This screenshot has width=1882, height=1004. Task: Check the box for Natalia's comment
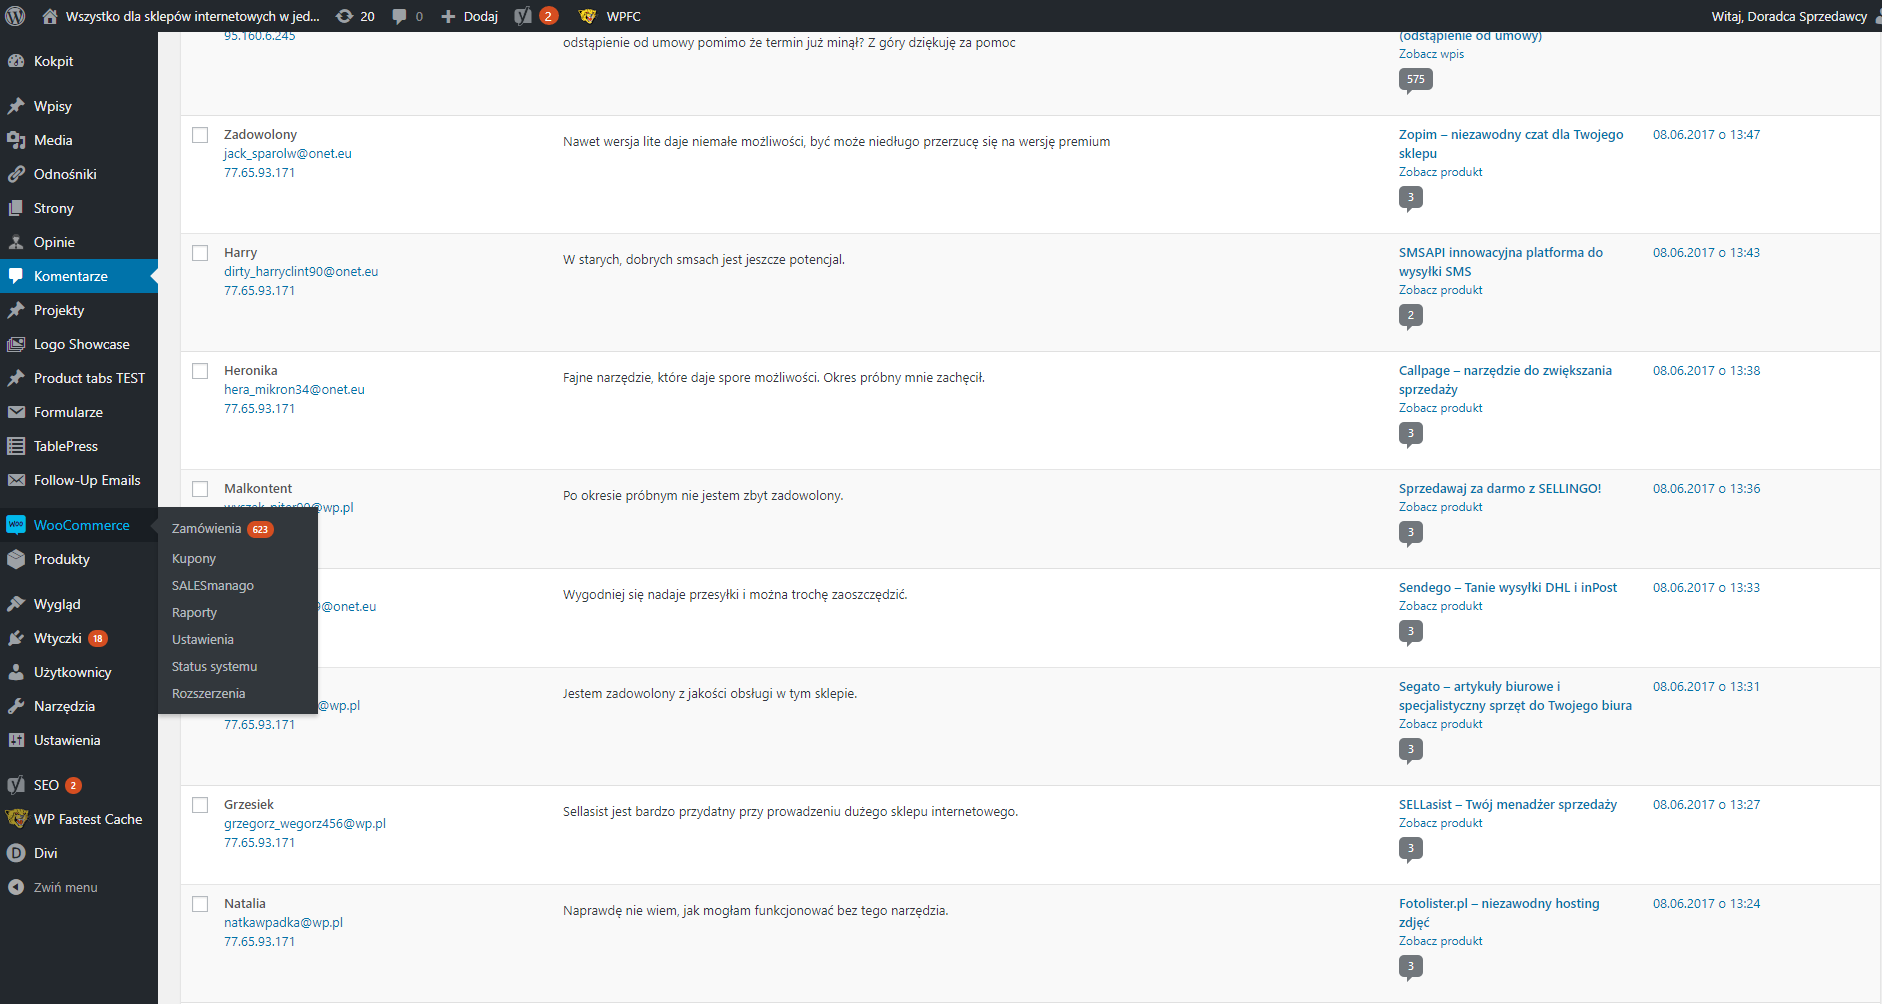tap(200, 904)
